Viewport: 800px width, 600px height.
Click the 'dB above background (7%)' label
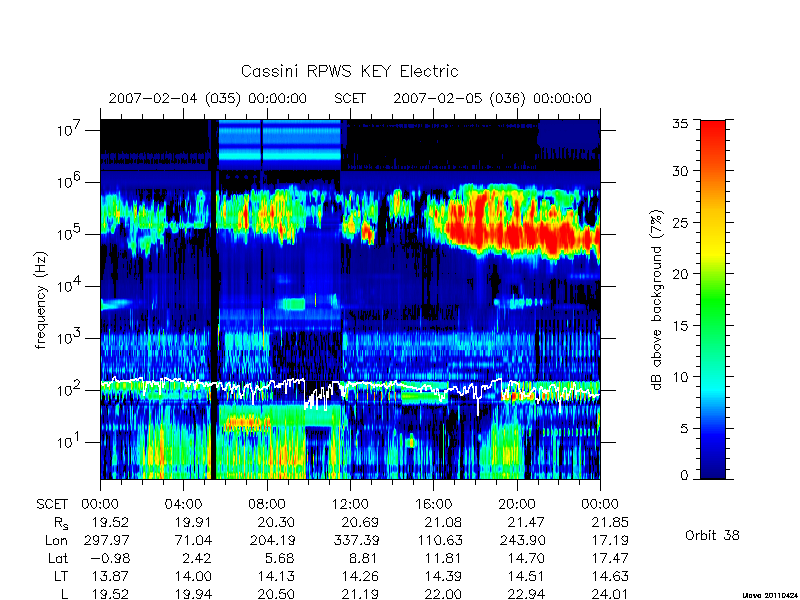pyautogui.click(x=657, y=300)
